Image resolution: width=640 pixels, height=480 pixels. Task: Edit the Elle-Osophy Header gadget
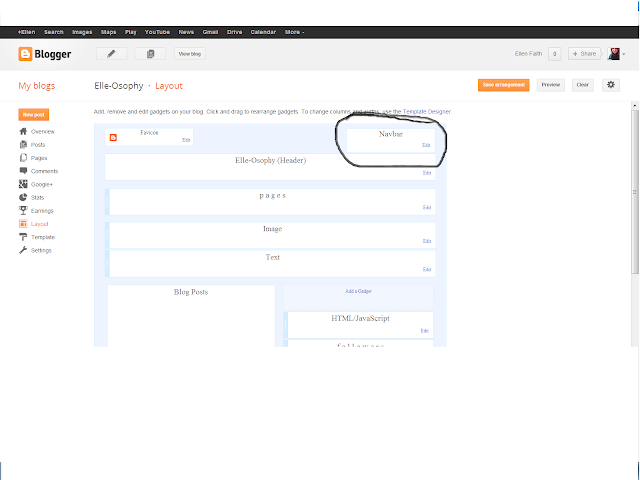point(427,173)
